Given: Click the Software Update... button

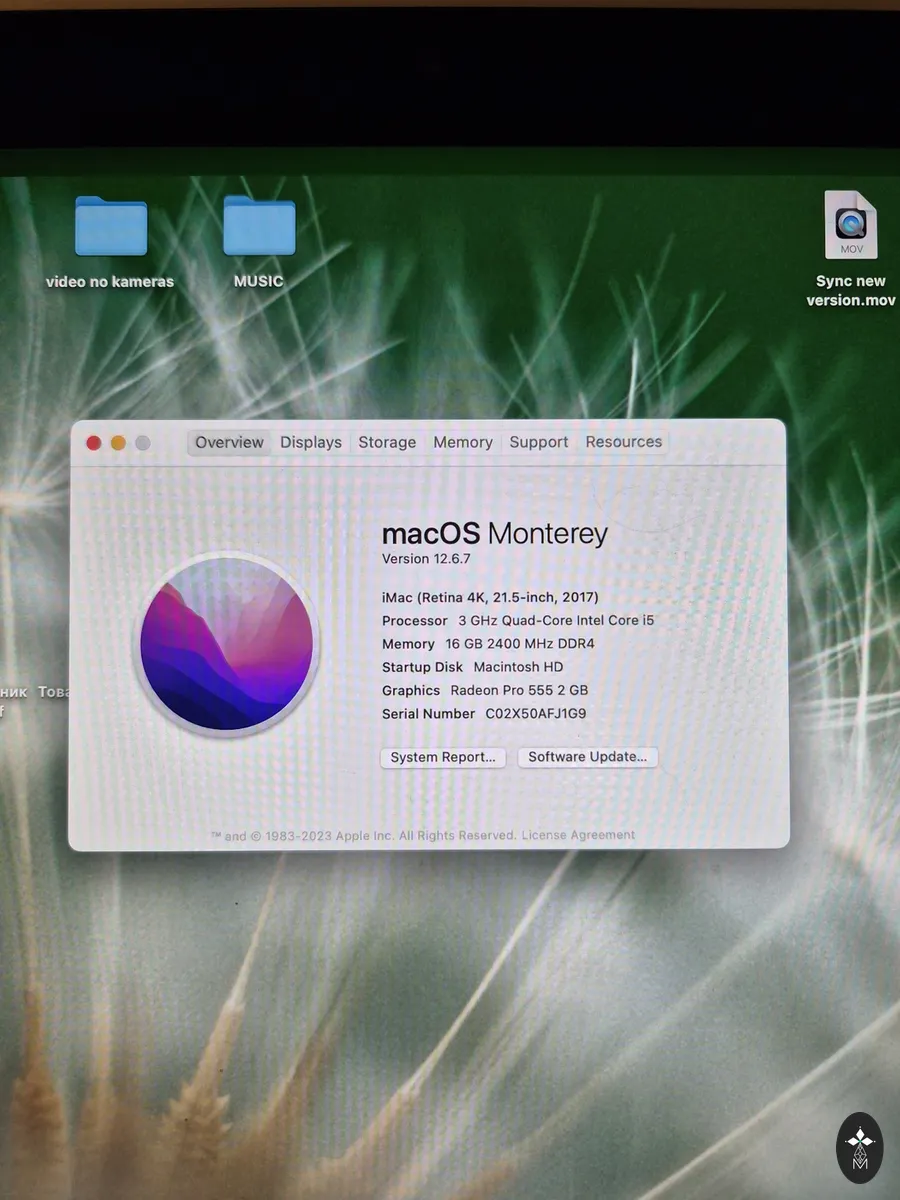Looking at the screenshot, I should click(588, 757).
